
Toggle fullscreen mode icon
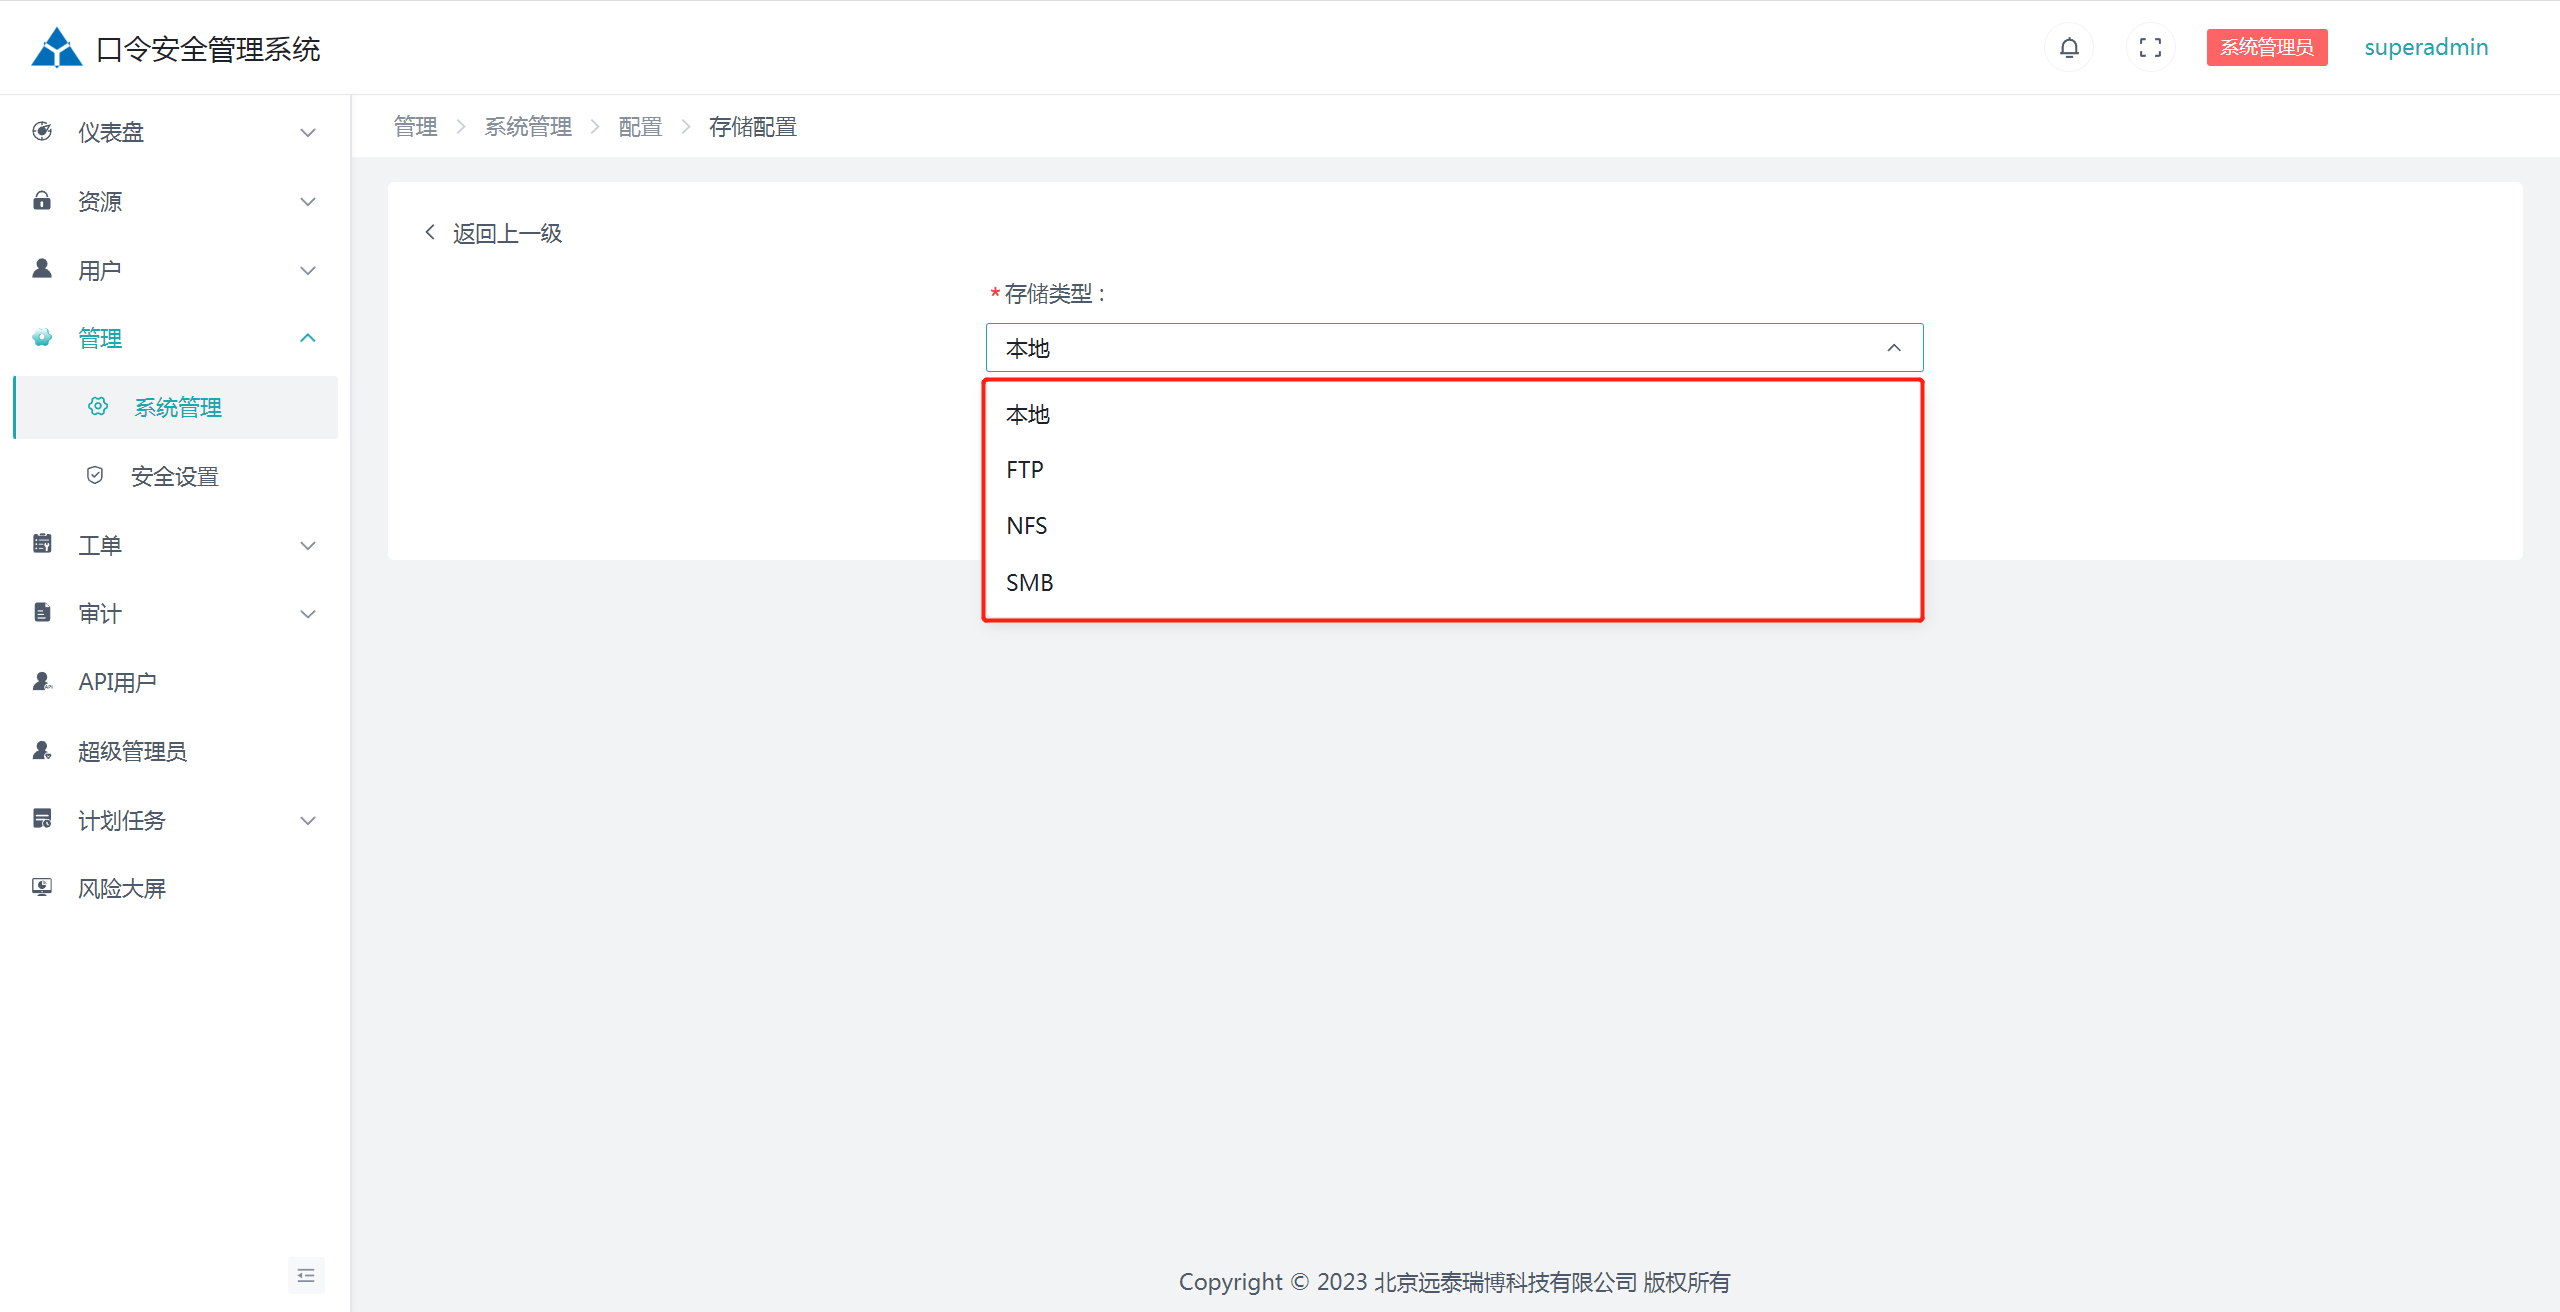[2150, 48]
